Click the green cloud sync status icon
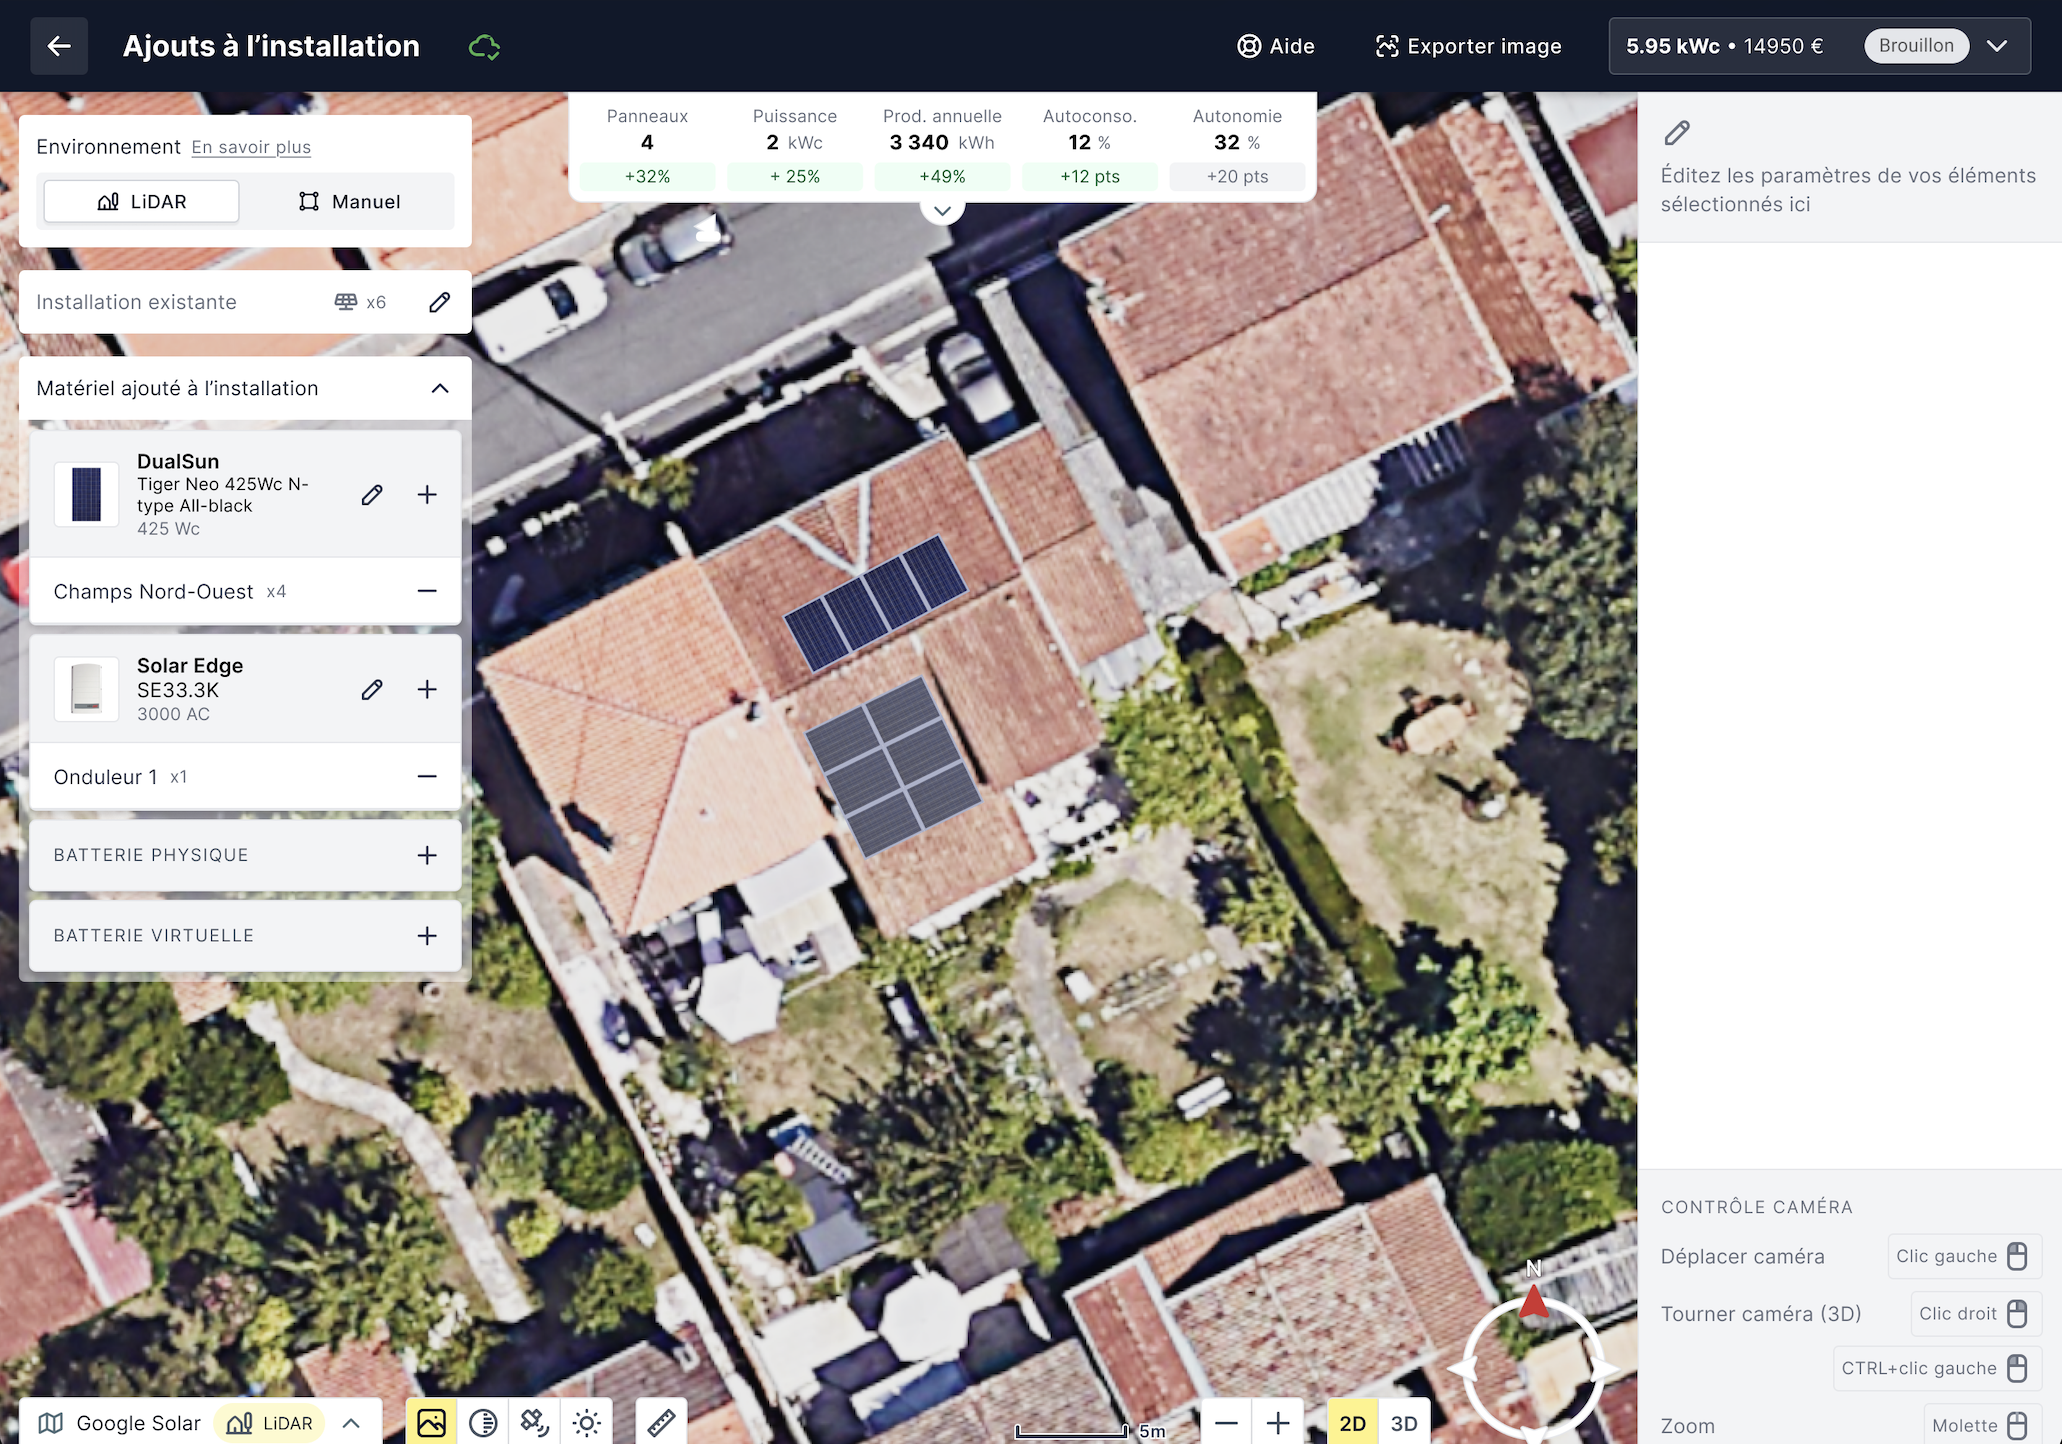This screenshot has height=1444, width=2062. pyautogui.click(x=484, y=47)
